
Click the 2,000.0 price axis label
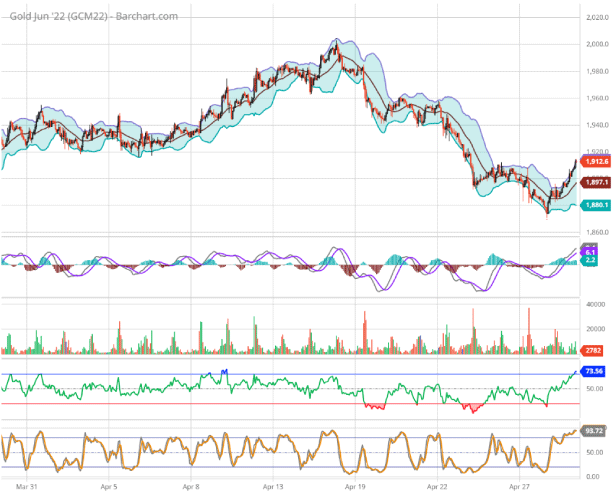(598, 44)
